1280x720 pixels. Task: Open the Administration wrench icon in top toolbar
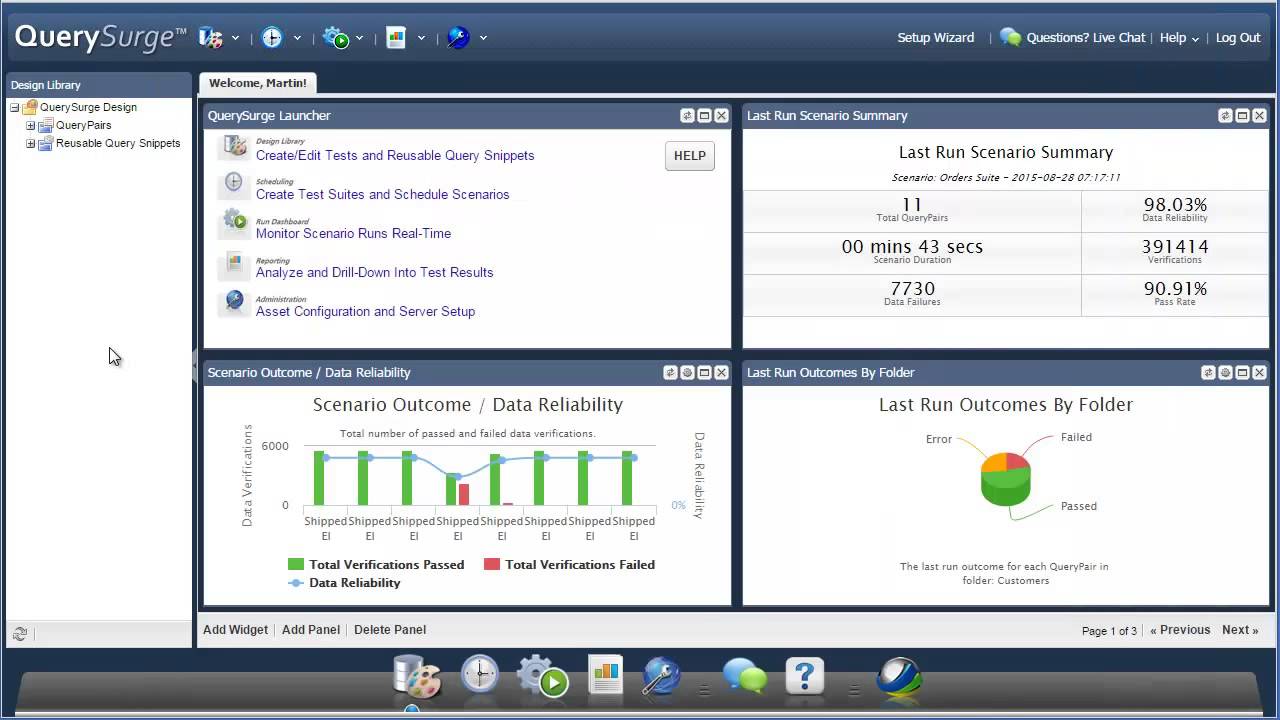pos(458,38)
